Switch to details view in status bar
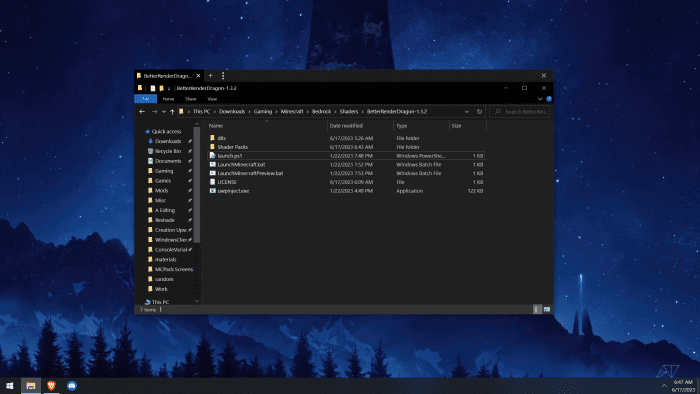700x394 pixels. (x=538, y=309)
